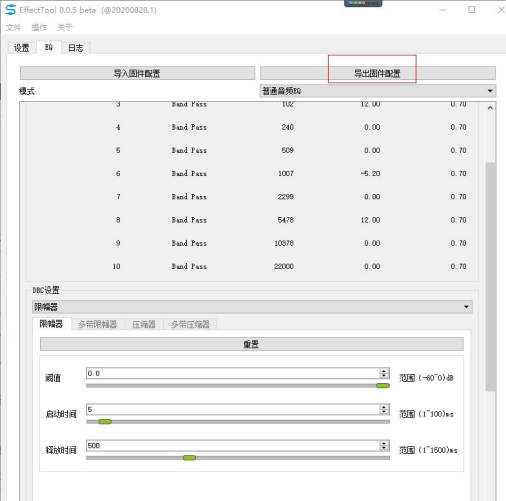Click the 重置 reset button
This screenshot has height=501, width=506.
point(252,344)
